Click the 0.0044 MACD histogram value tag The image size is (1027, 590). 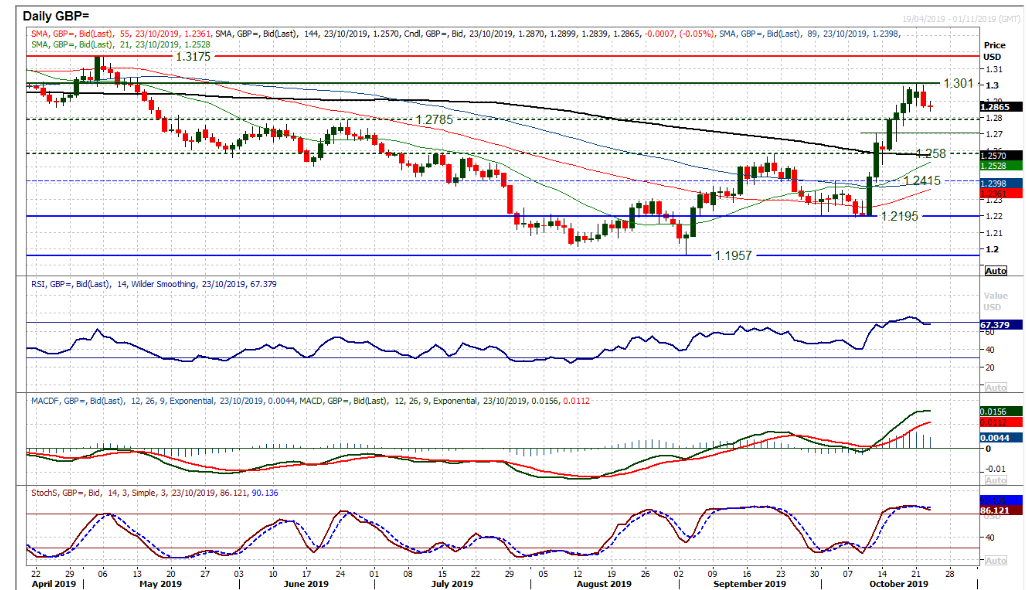tap(1000, 438)
